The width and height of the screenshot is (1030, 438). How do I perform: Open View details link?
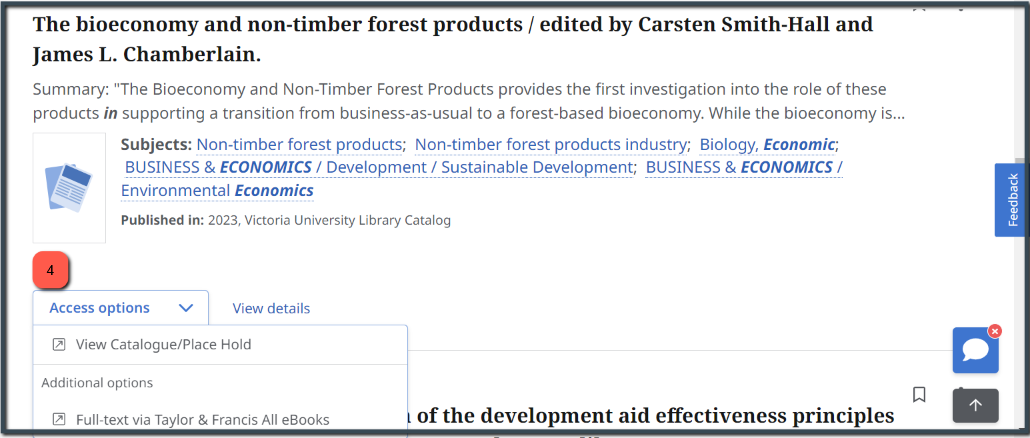point(271,308)
